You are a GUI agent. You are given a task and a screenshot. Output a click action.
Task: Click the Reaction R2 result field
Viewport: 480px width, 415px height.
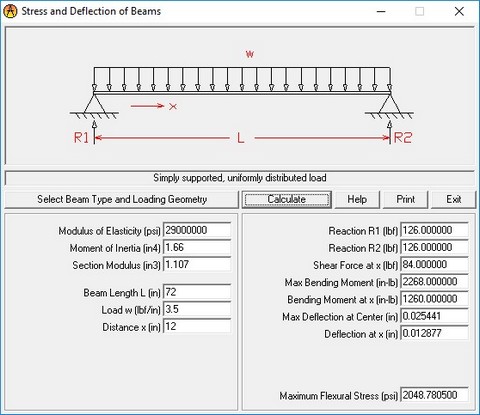pos(434,248)
